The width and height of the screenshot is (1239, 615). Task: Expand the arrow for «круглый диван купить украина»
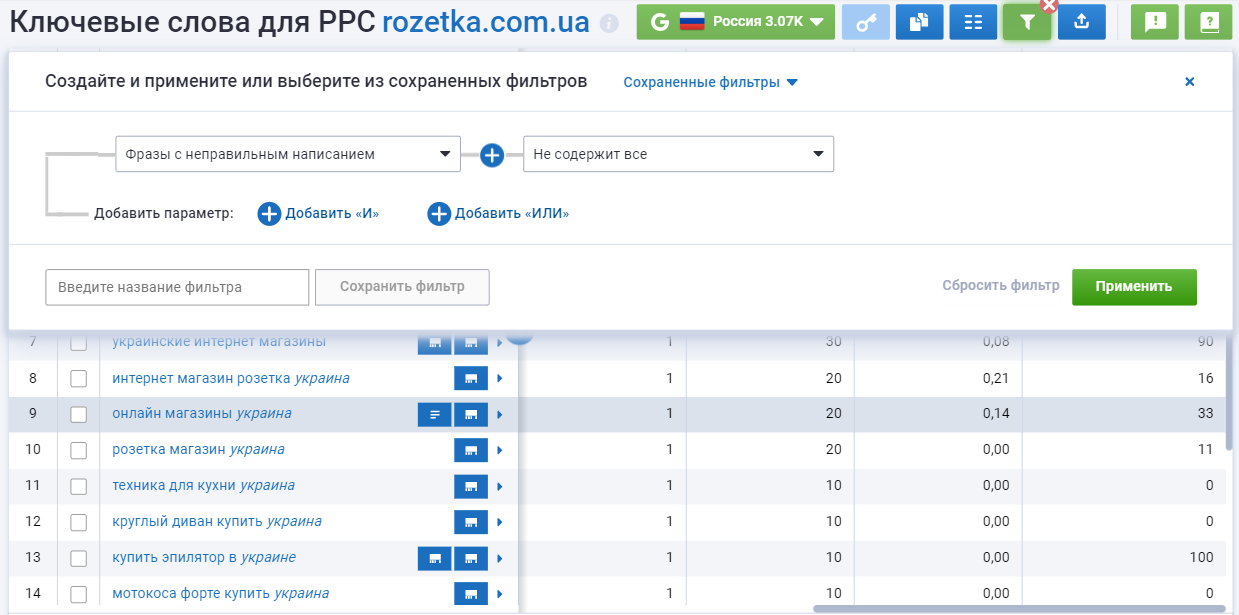pyautogui.click(x=499, y=522)
